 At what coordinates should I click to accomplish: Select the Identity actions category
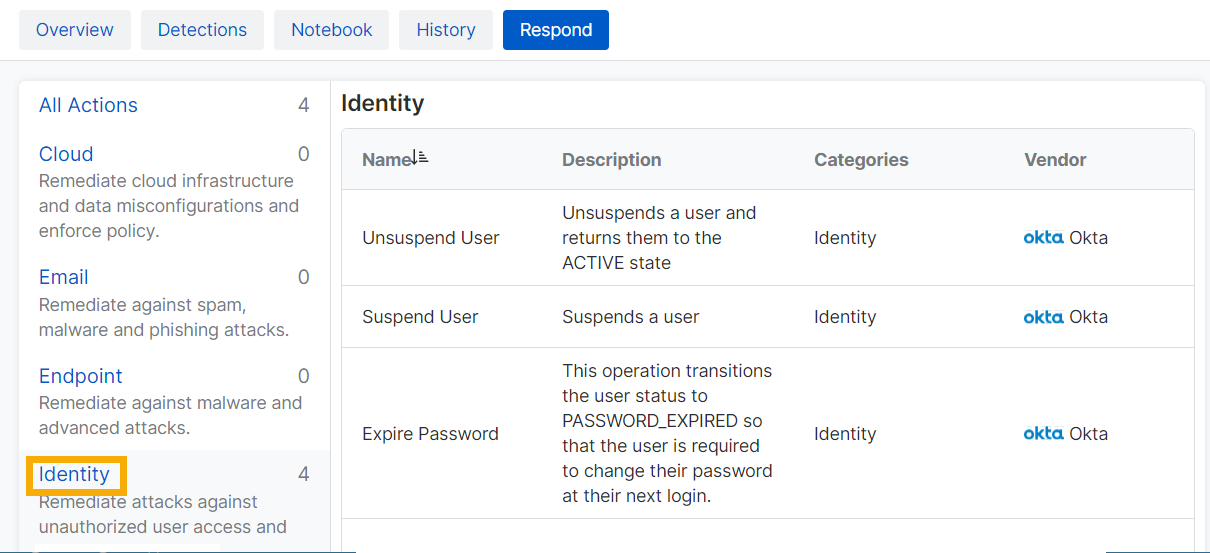pos(74,474)
